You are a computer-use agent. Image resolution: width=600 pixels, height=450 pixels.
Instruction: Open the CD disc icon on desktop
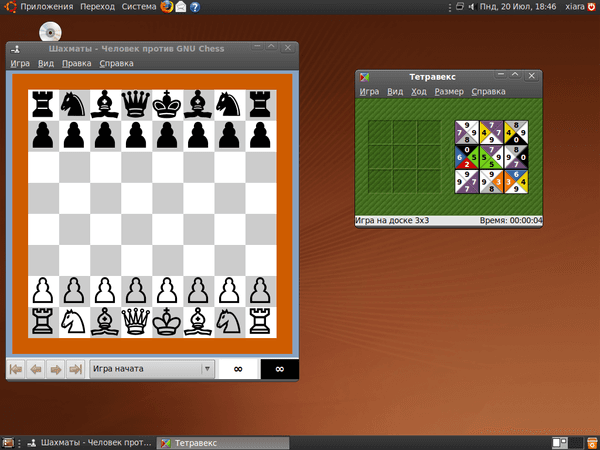tap(50, 33)
